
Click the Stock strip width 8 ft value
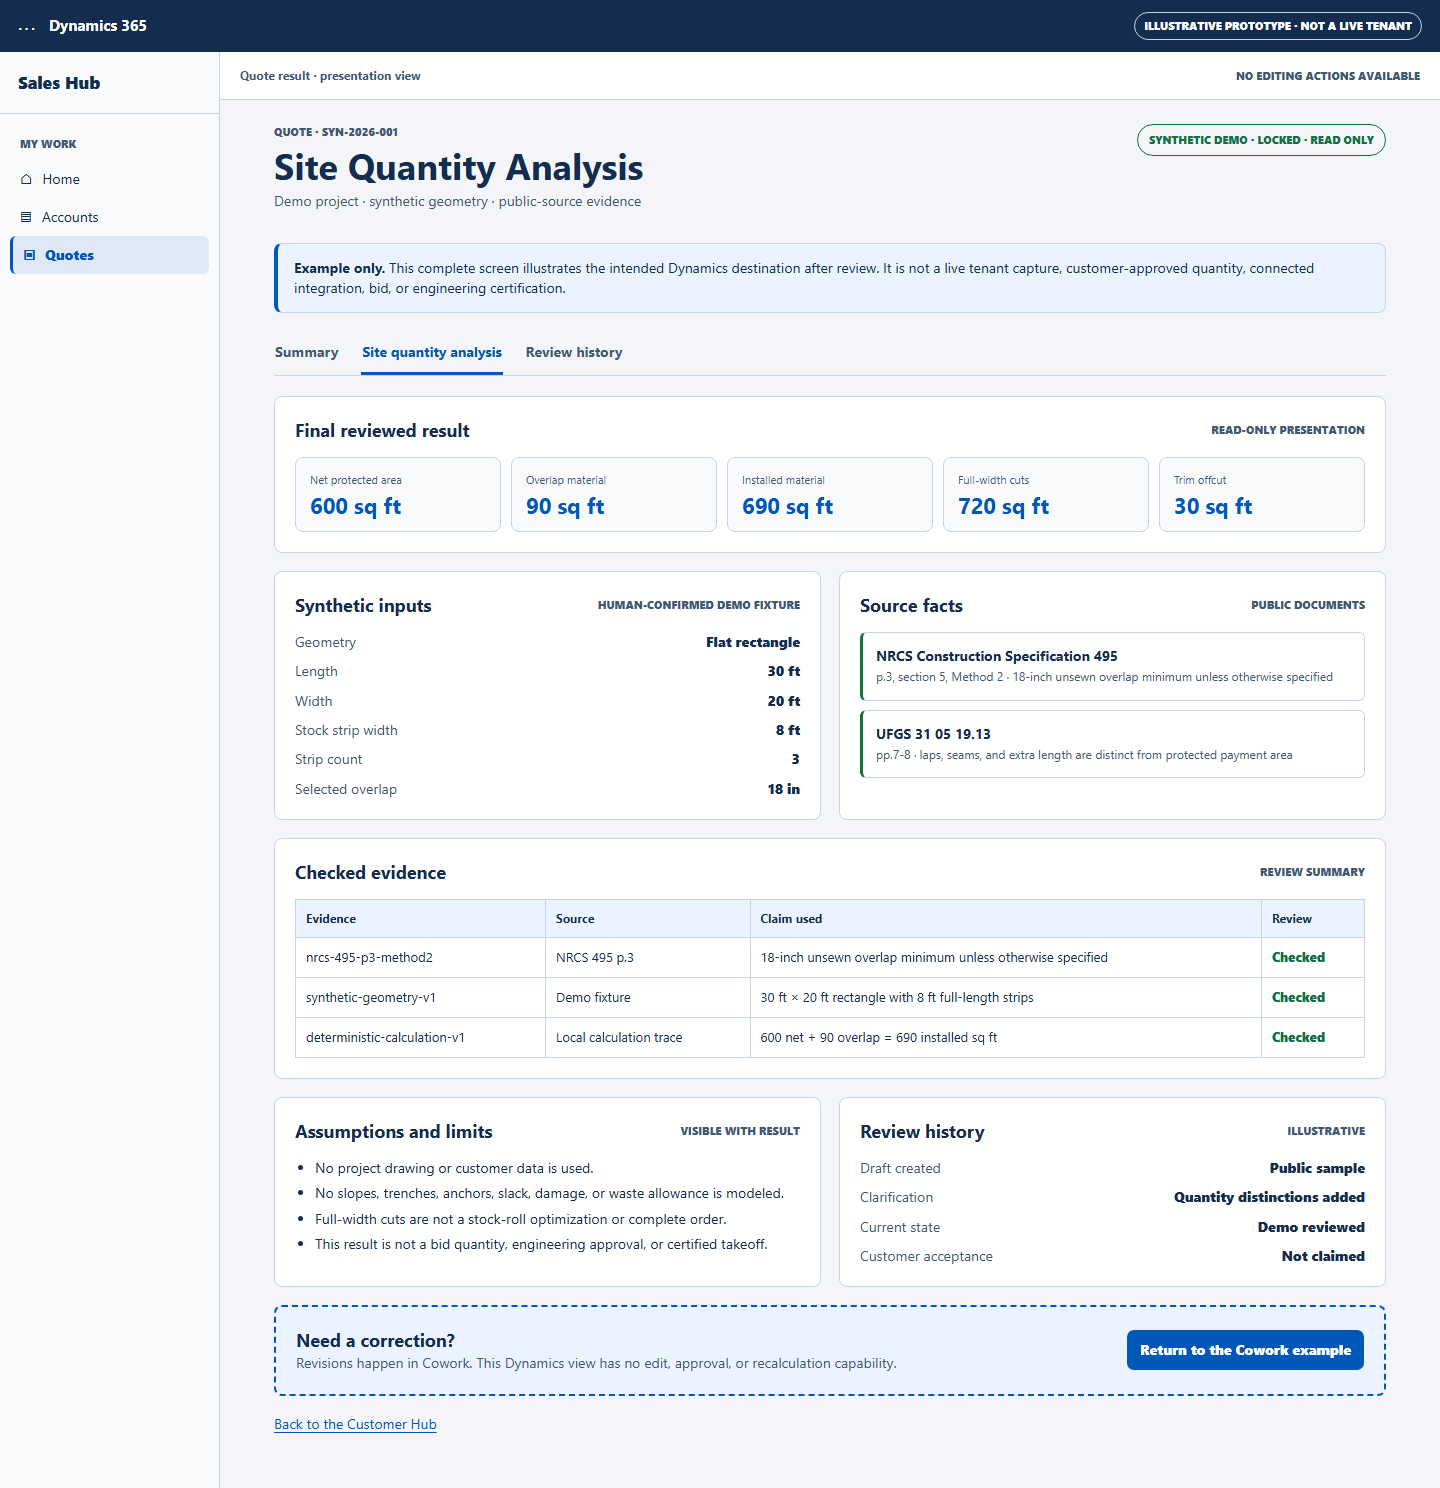pos(788,730)
